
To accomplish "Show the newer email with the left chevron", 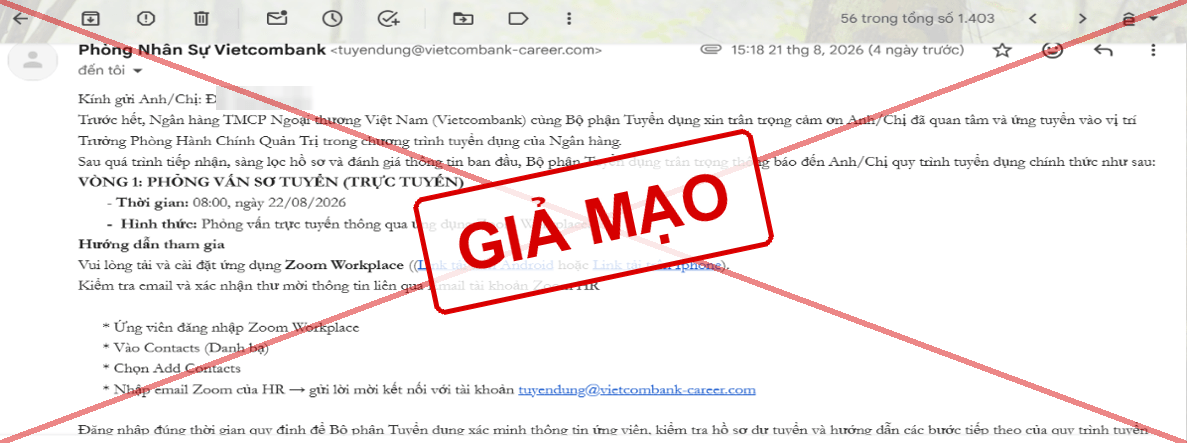I will 1032,18.
